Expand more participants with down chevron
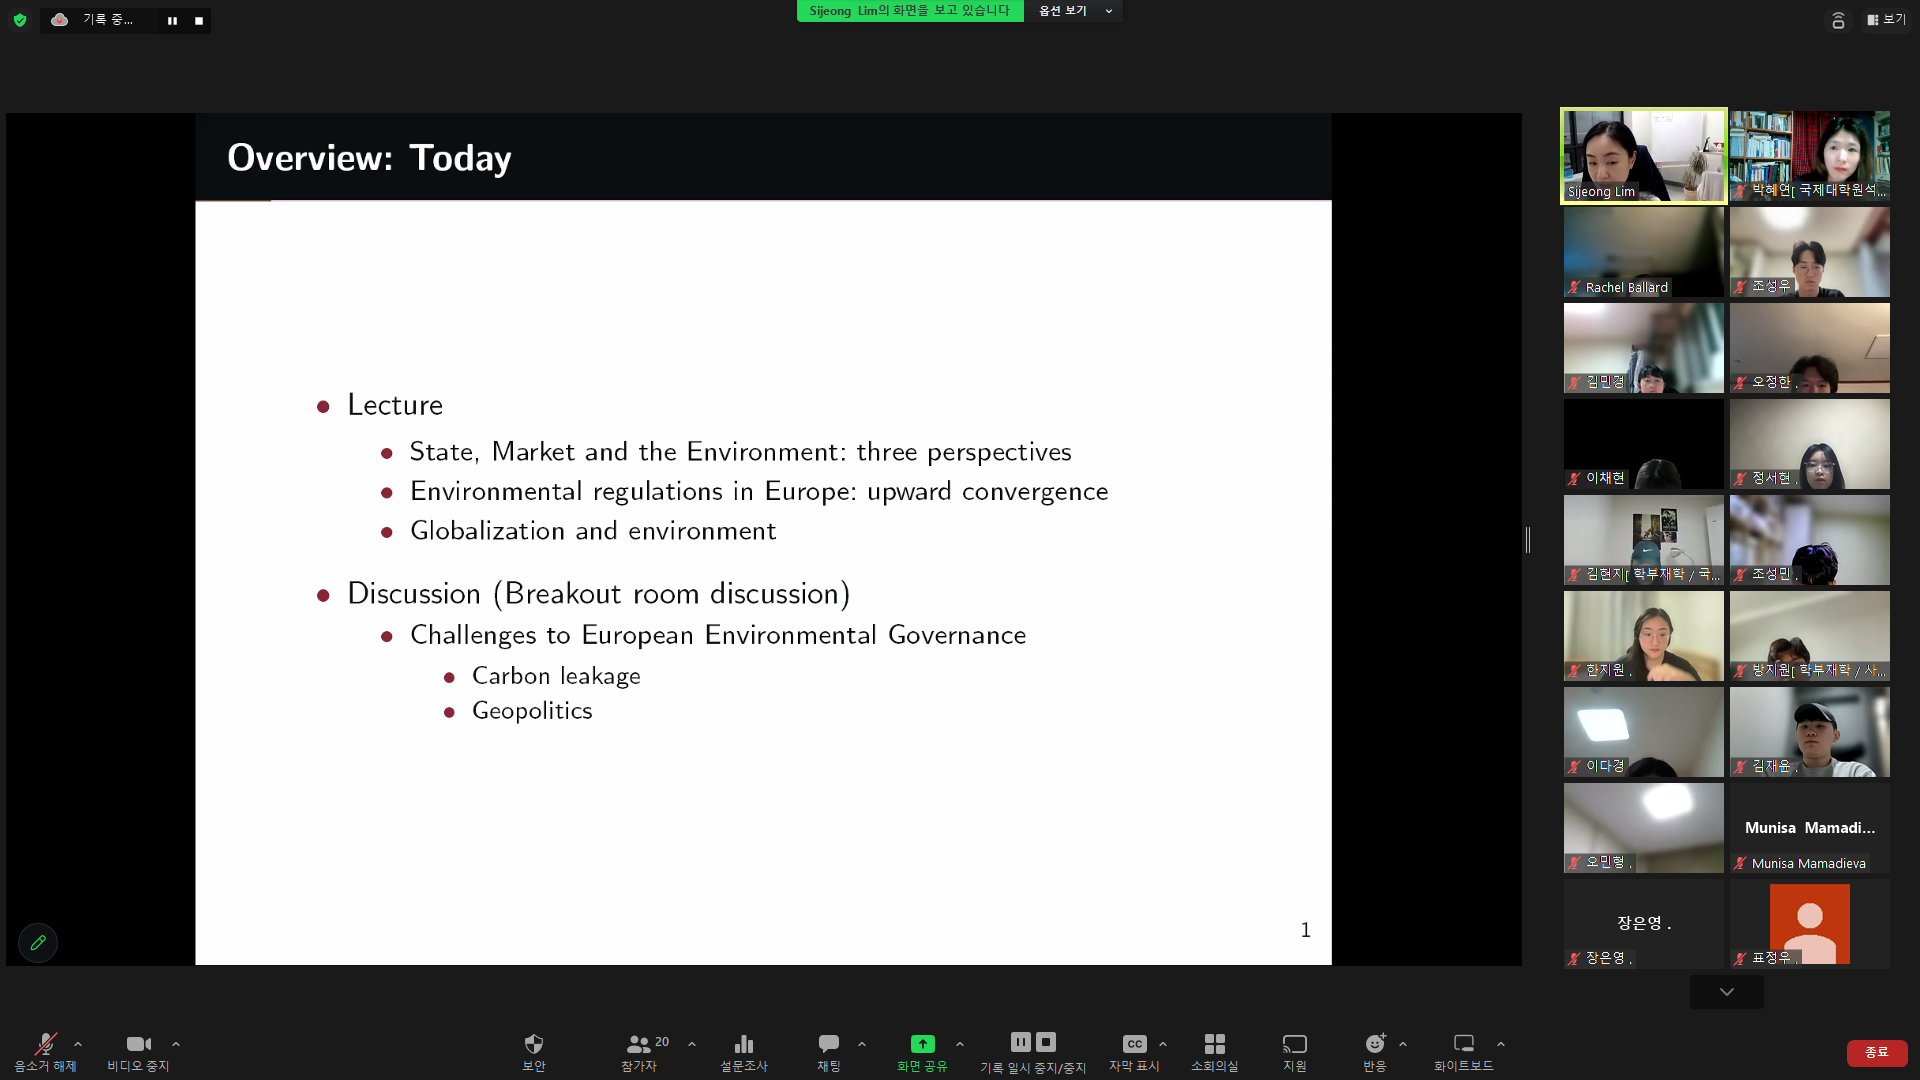Viewport: 1920px width, 1080px height. [1726, 992]
